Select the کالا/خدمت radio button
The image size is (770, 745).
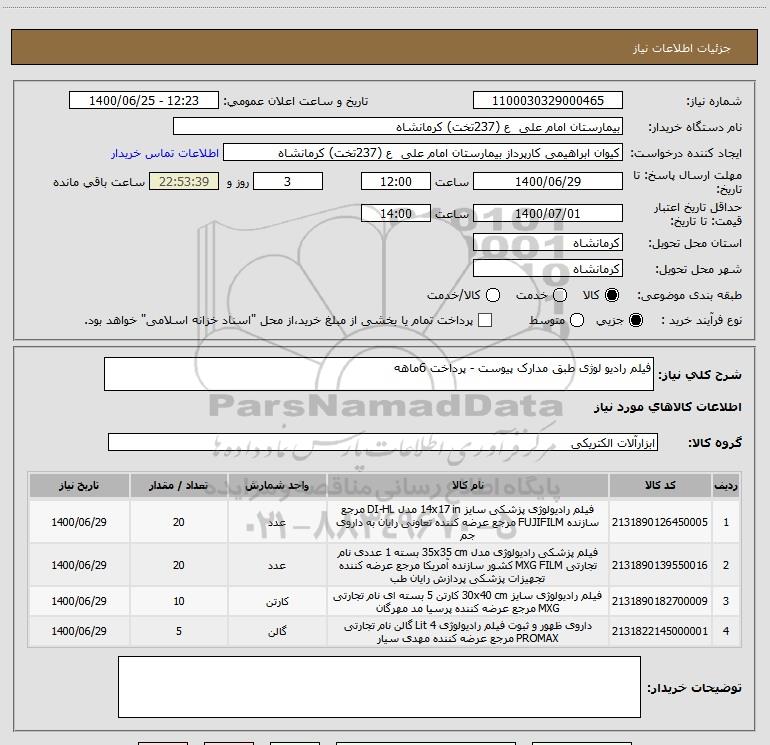click(x=493, y=295)
